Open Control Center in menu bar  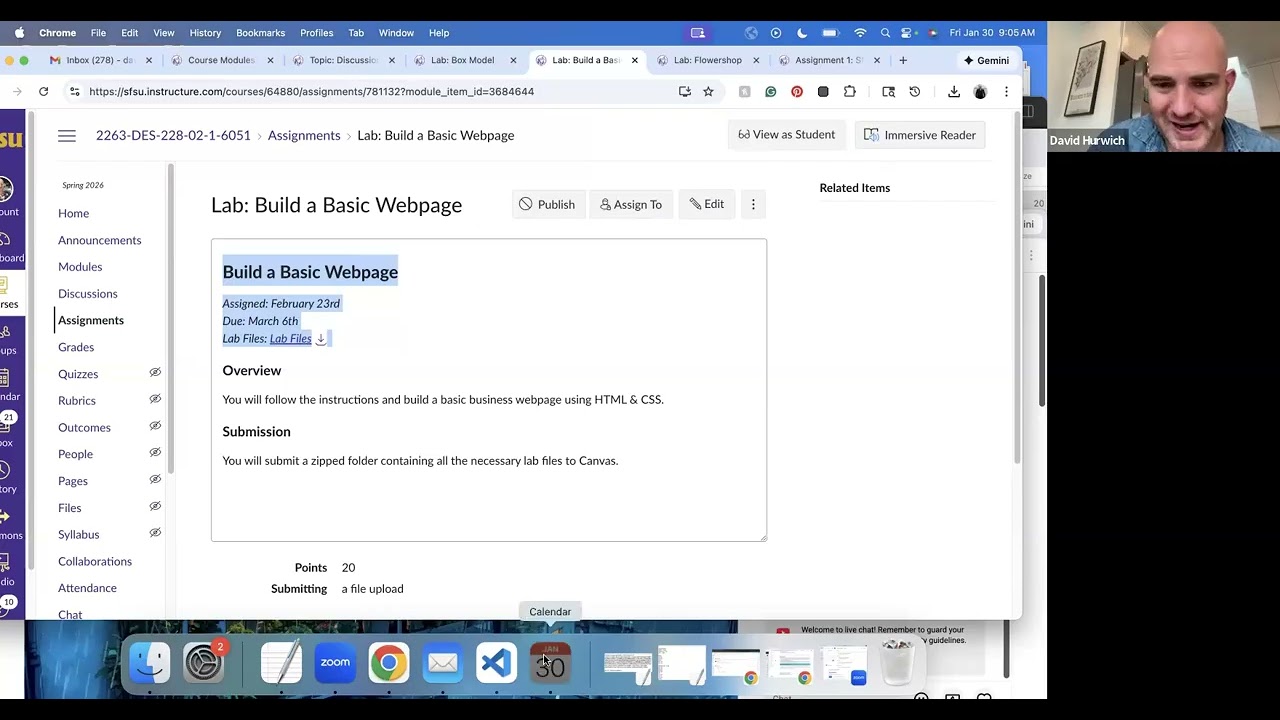click(908, 33)
